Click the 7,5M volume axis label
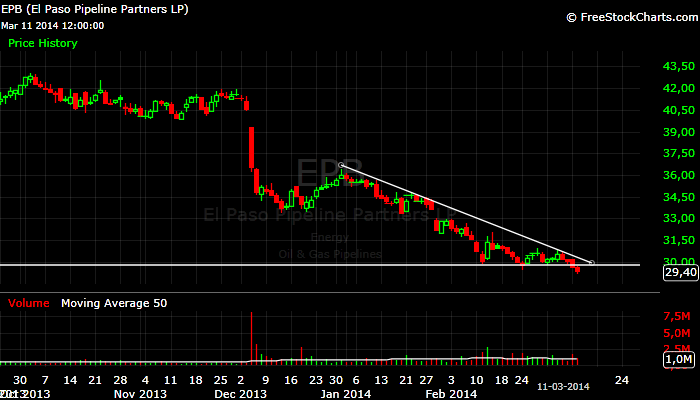Screen dimensions: 700x400 coord(678,317)
